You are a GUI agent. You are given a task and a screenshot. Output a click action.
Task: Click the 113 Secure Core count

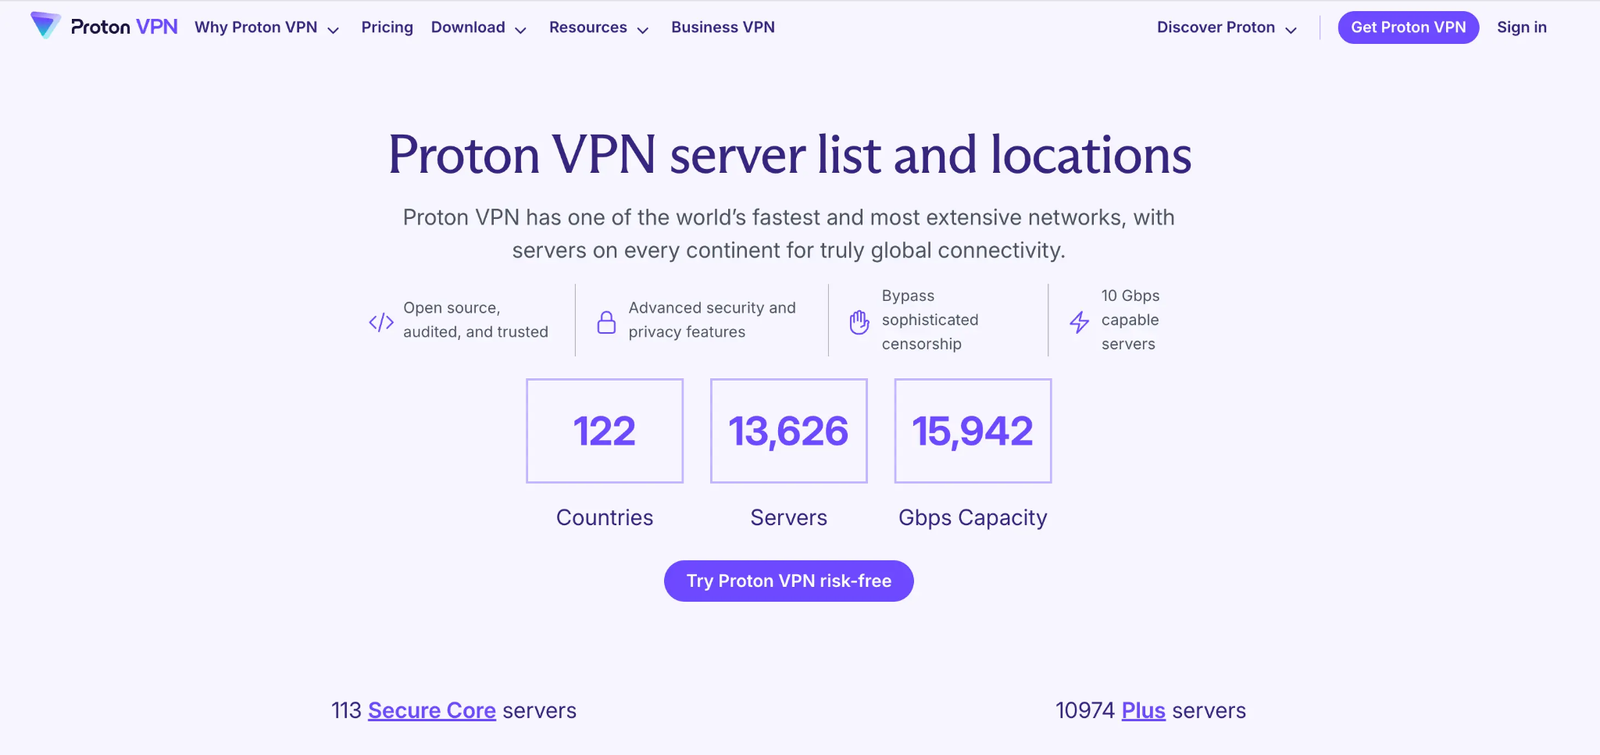(x=346, y=711)
